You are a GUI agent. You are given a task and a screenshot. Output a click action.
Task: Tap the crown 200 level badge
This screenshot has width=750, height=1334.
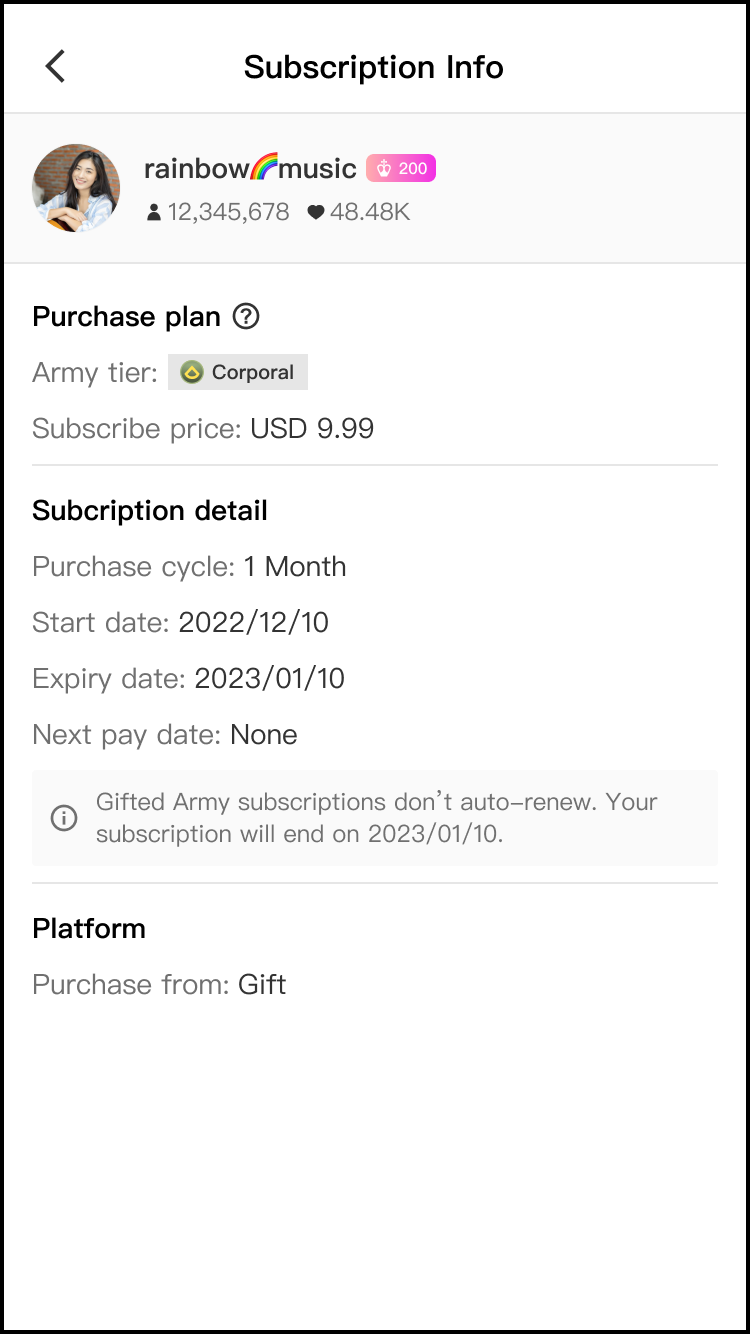pyautogui.click(x=401, y=169)
